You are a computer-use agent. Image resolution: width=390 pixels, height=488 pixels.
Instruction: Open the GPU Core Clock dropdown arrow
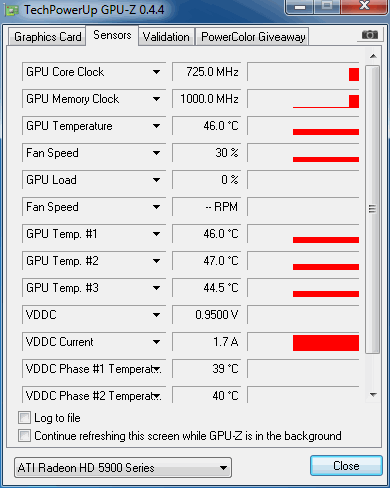156,72
